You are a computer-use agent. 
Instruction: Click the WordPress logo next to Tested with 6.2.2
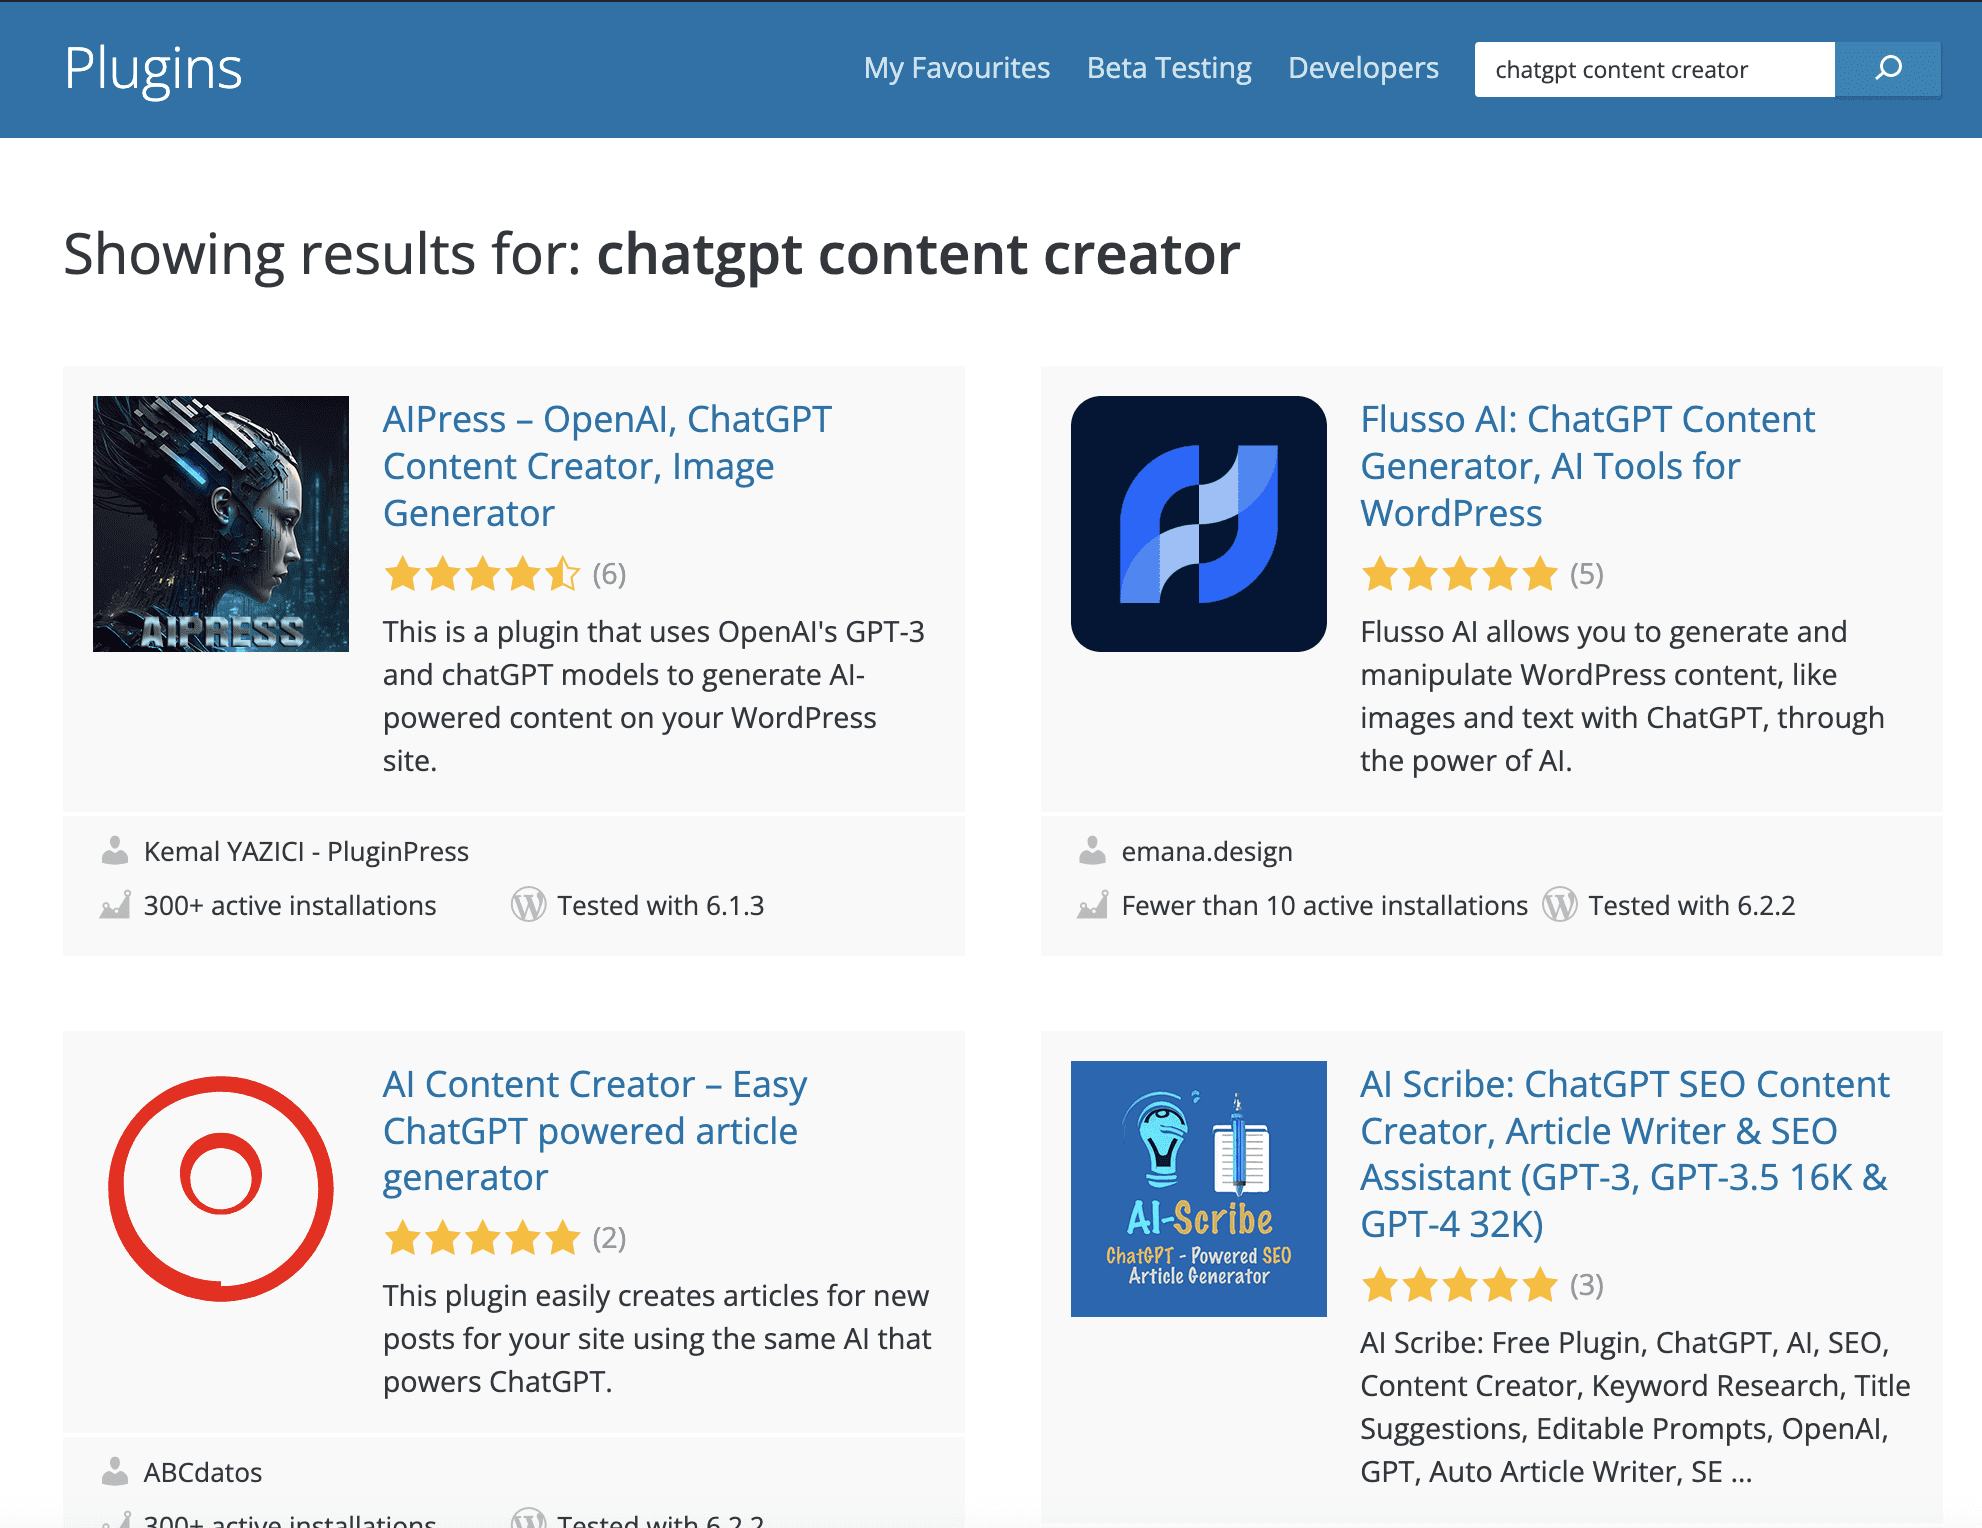pos(1560,905)
